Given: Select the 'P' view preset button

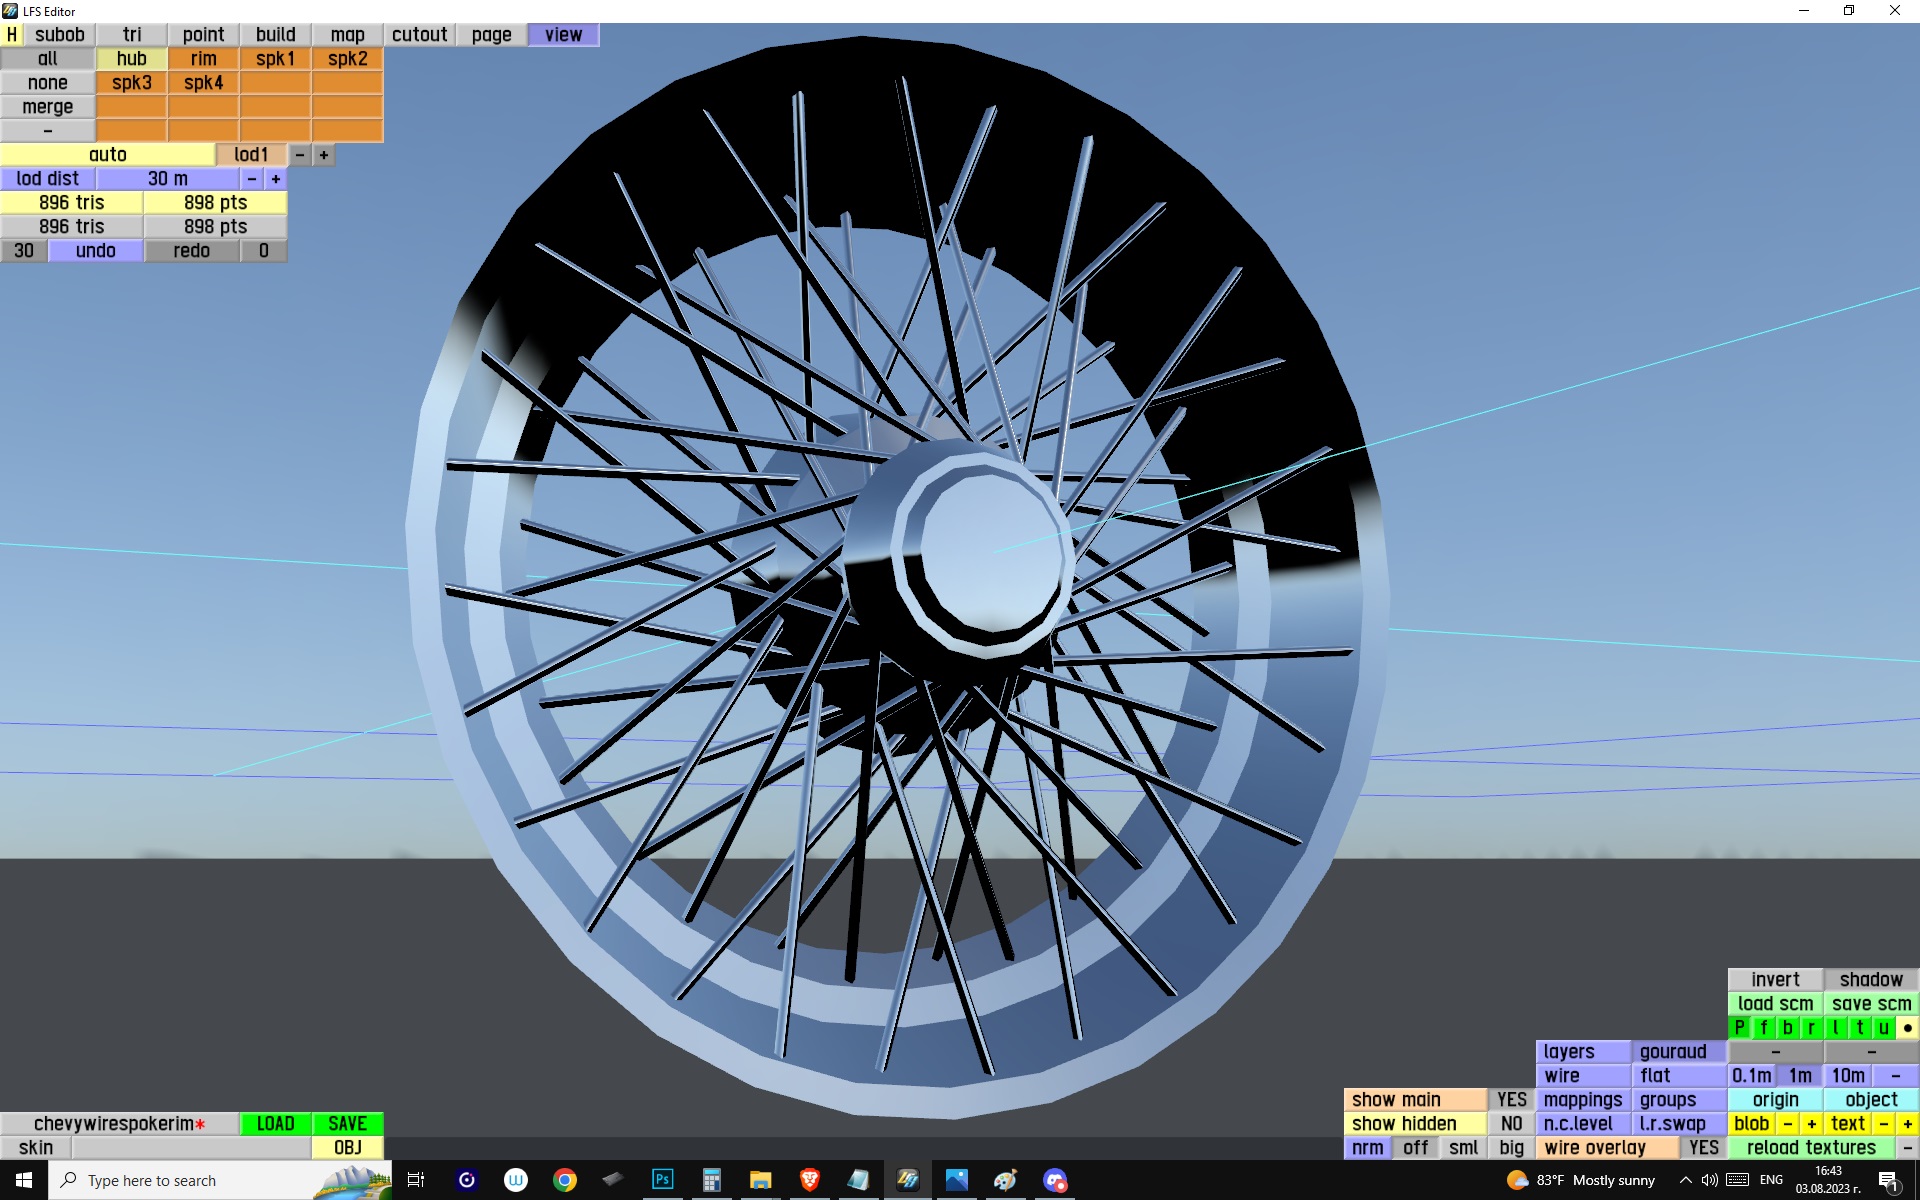Looking at the screenshot, I should (x=1739, y=1028).
